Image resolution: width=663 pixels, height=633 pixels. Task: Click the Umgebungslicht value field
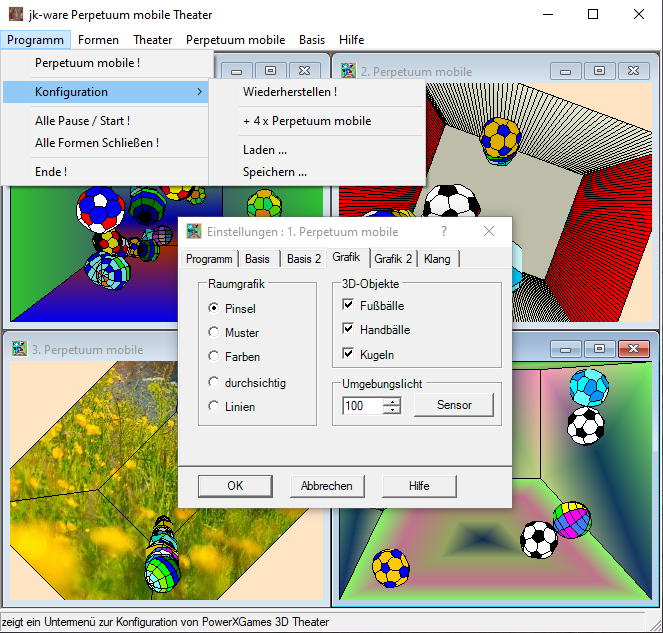(x=363, y=406)
